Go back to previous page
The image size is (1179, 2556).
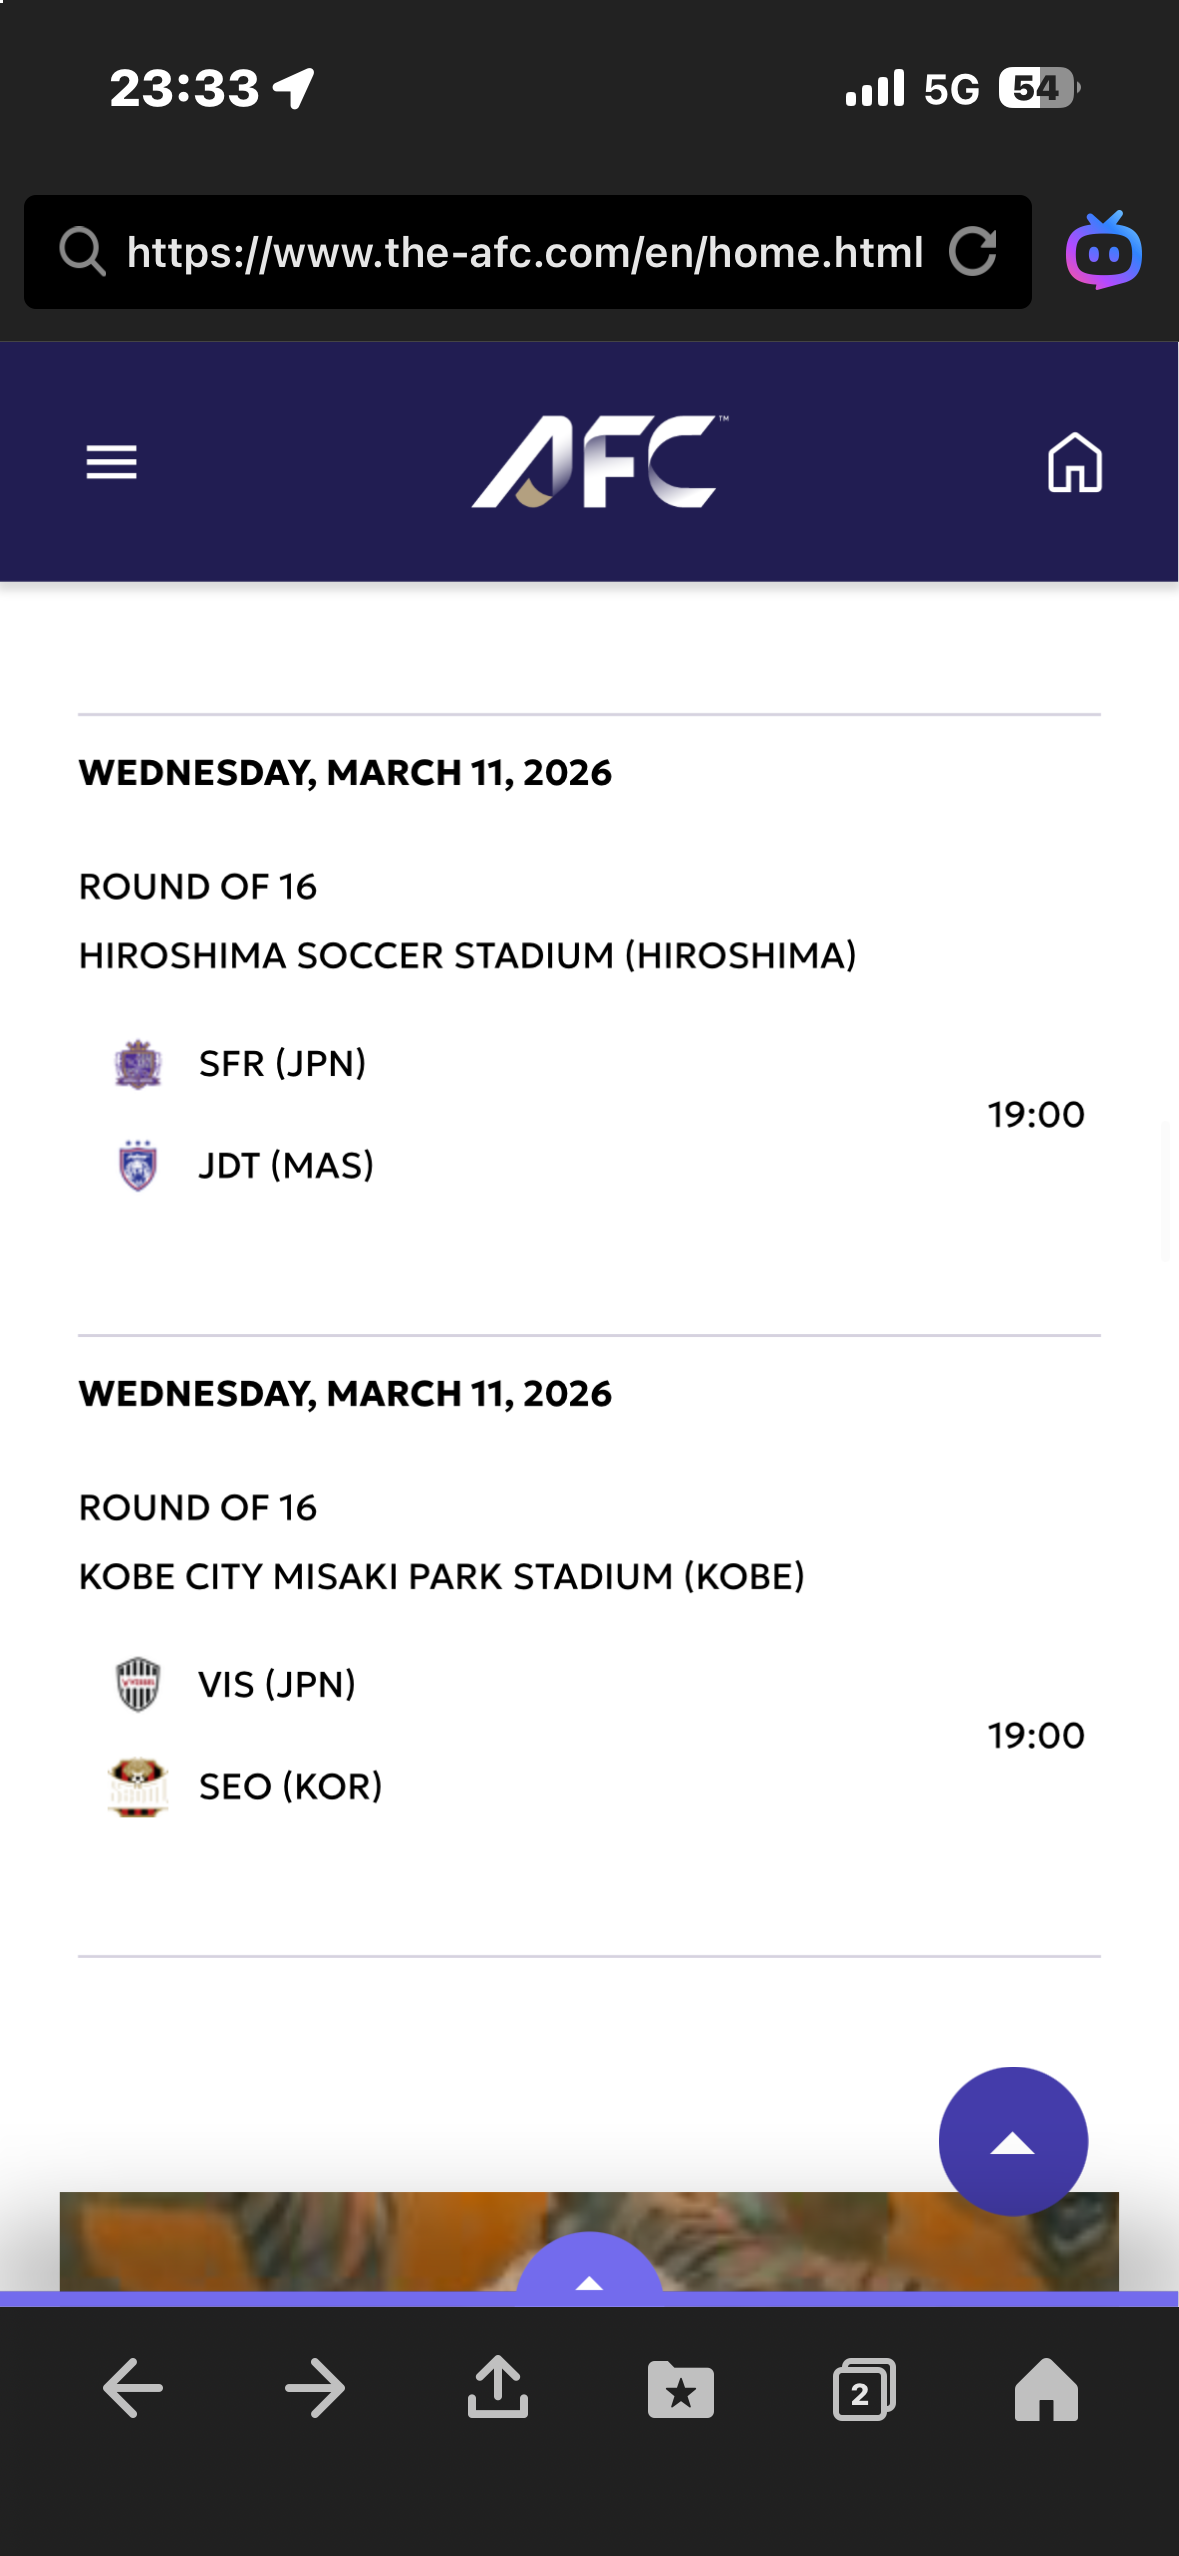pos(133,2388)
